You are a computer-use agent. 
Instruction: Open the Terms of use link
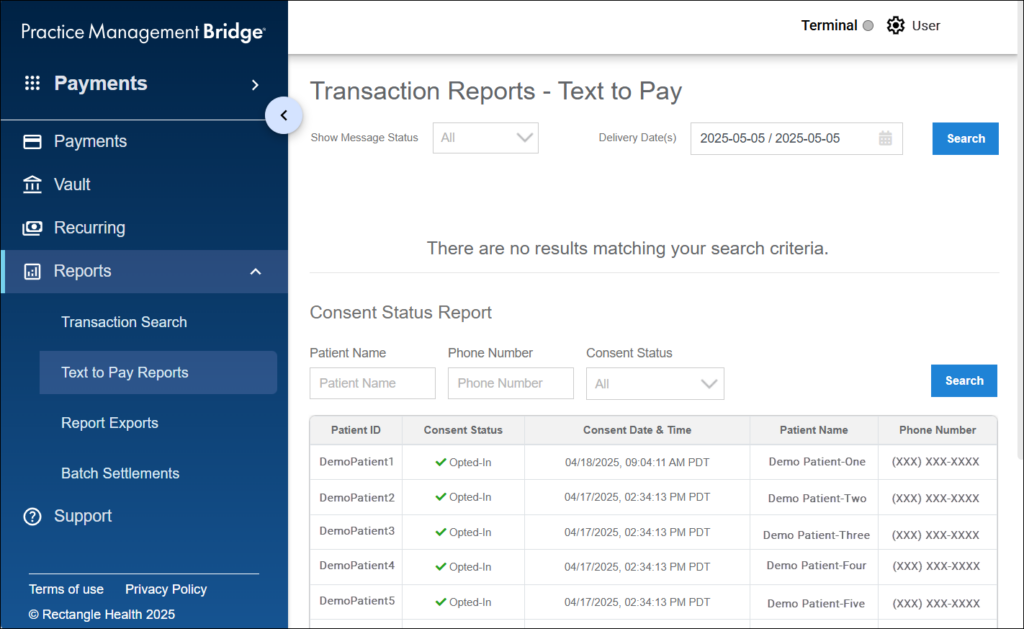click(66, 589)
